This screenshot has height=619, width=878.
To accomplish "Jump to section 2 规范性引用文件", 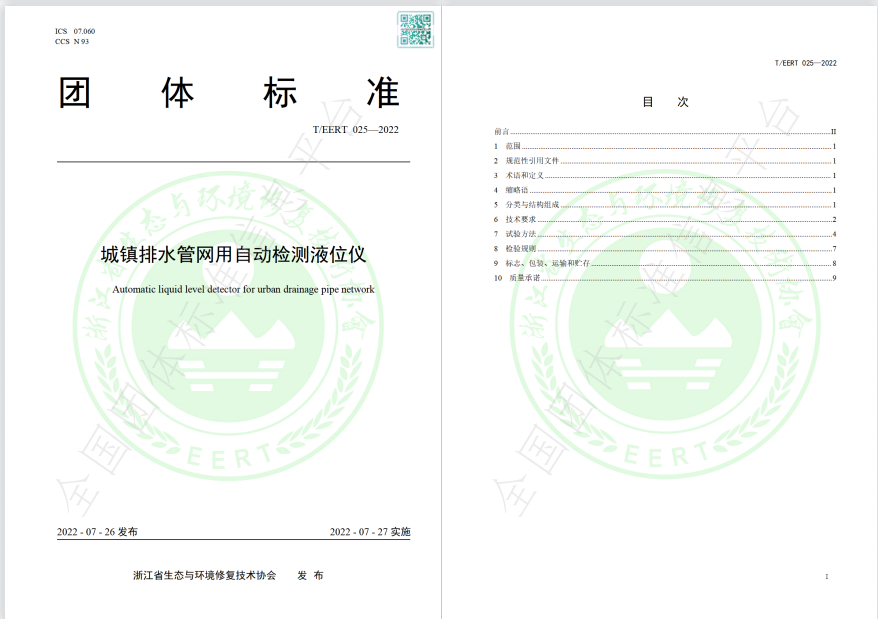I will point(665,161).
